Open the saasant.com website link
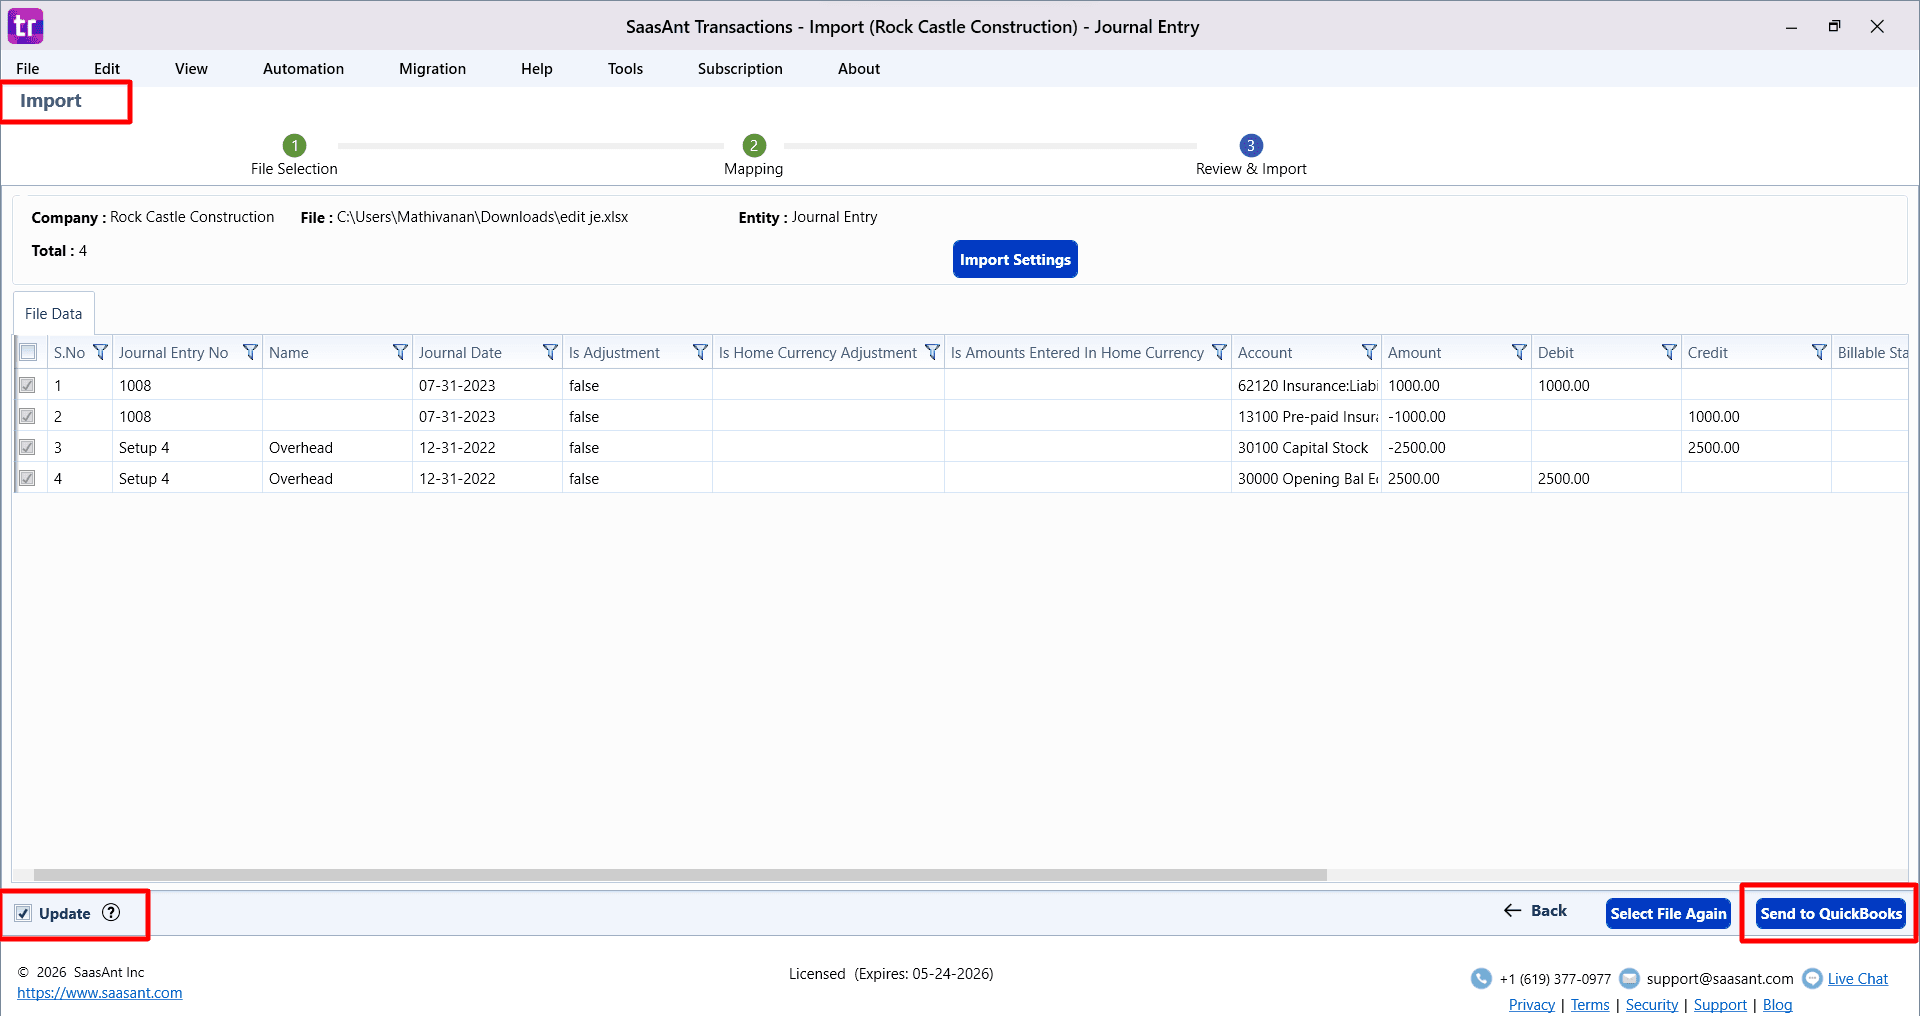The width and height of the screenshot is (1920, 1016). (x=100, y=993)
